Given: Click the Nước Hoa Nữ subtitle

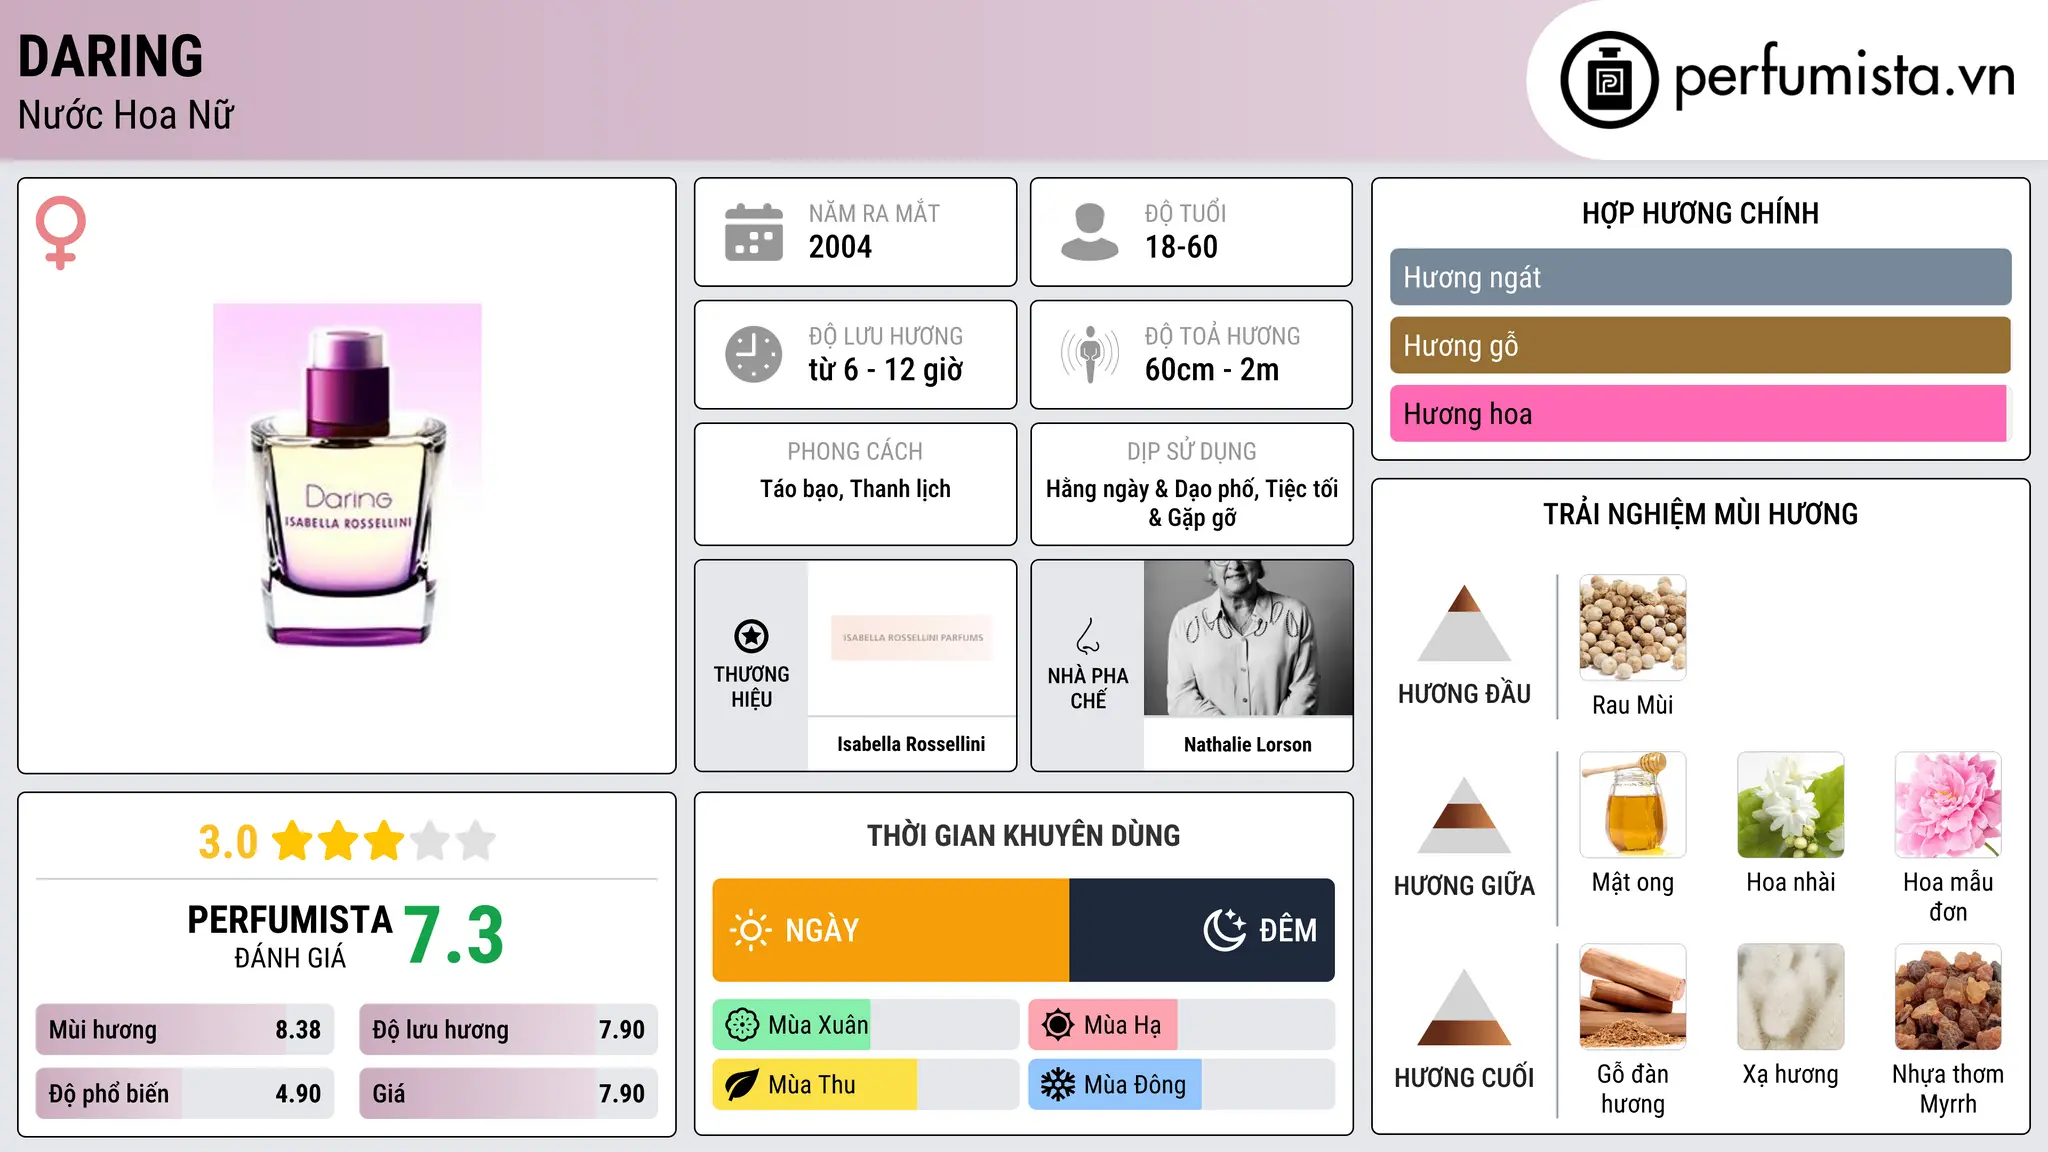Looking at the screenshot, I should [x=126, y=115].
